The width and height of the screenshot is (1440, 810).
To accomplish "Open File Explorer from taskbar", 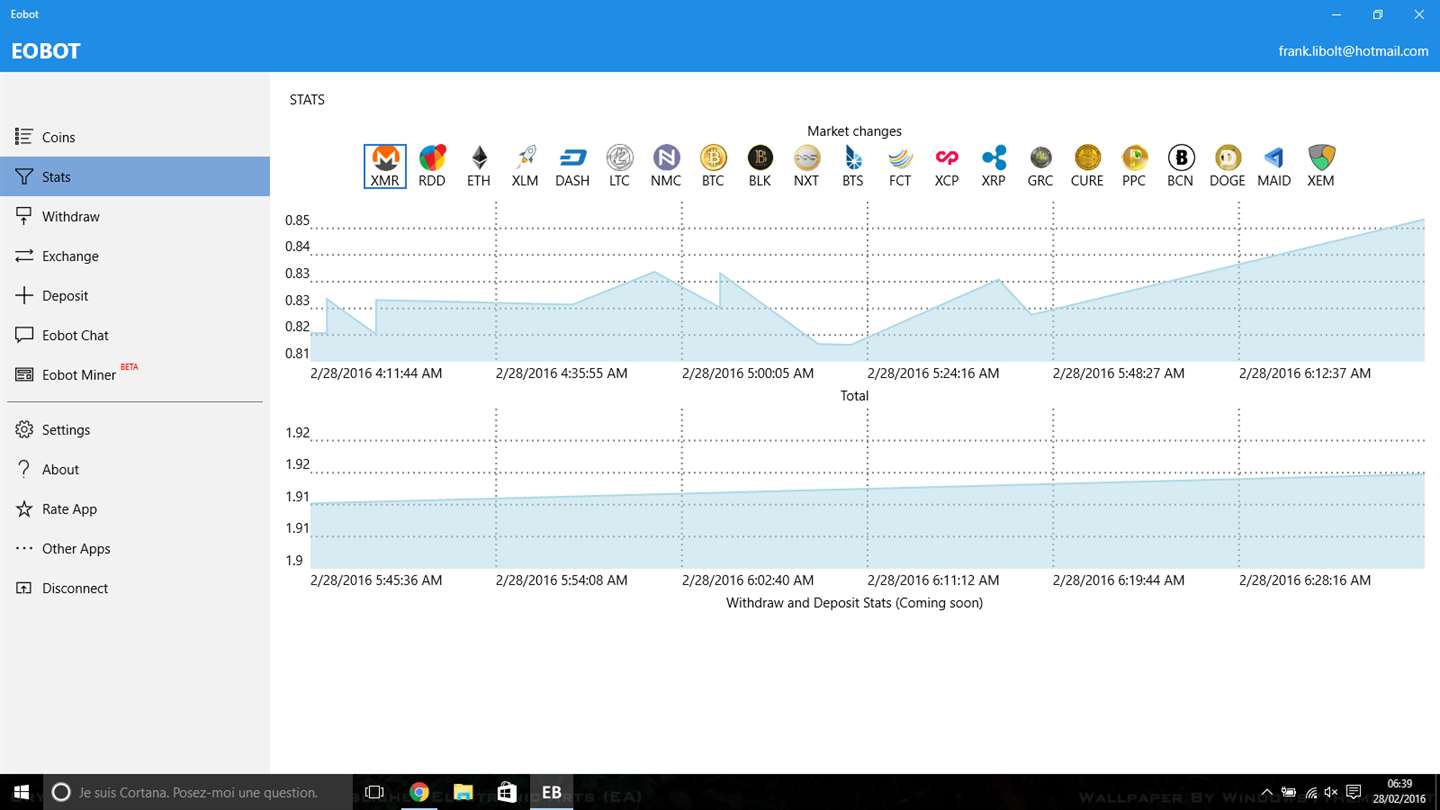I will (x=463, y=792).
